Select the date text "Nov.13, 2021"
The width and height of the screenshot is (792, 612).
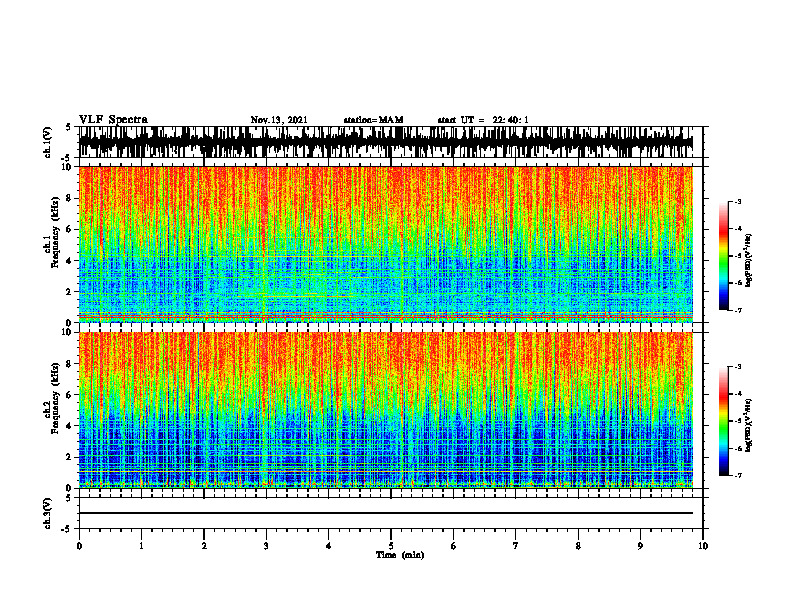click(x=279, y=120)
